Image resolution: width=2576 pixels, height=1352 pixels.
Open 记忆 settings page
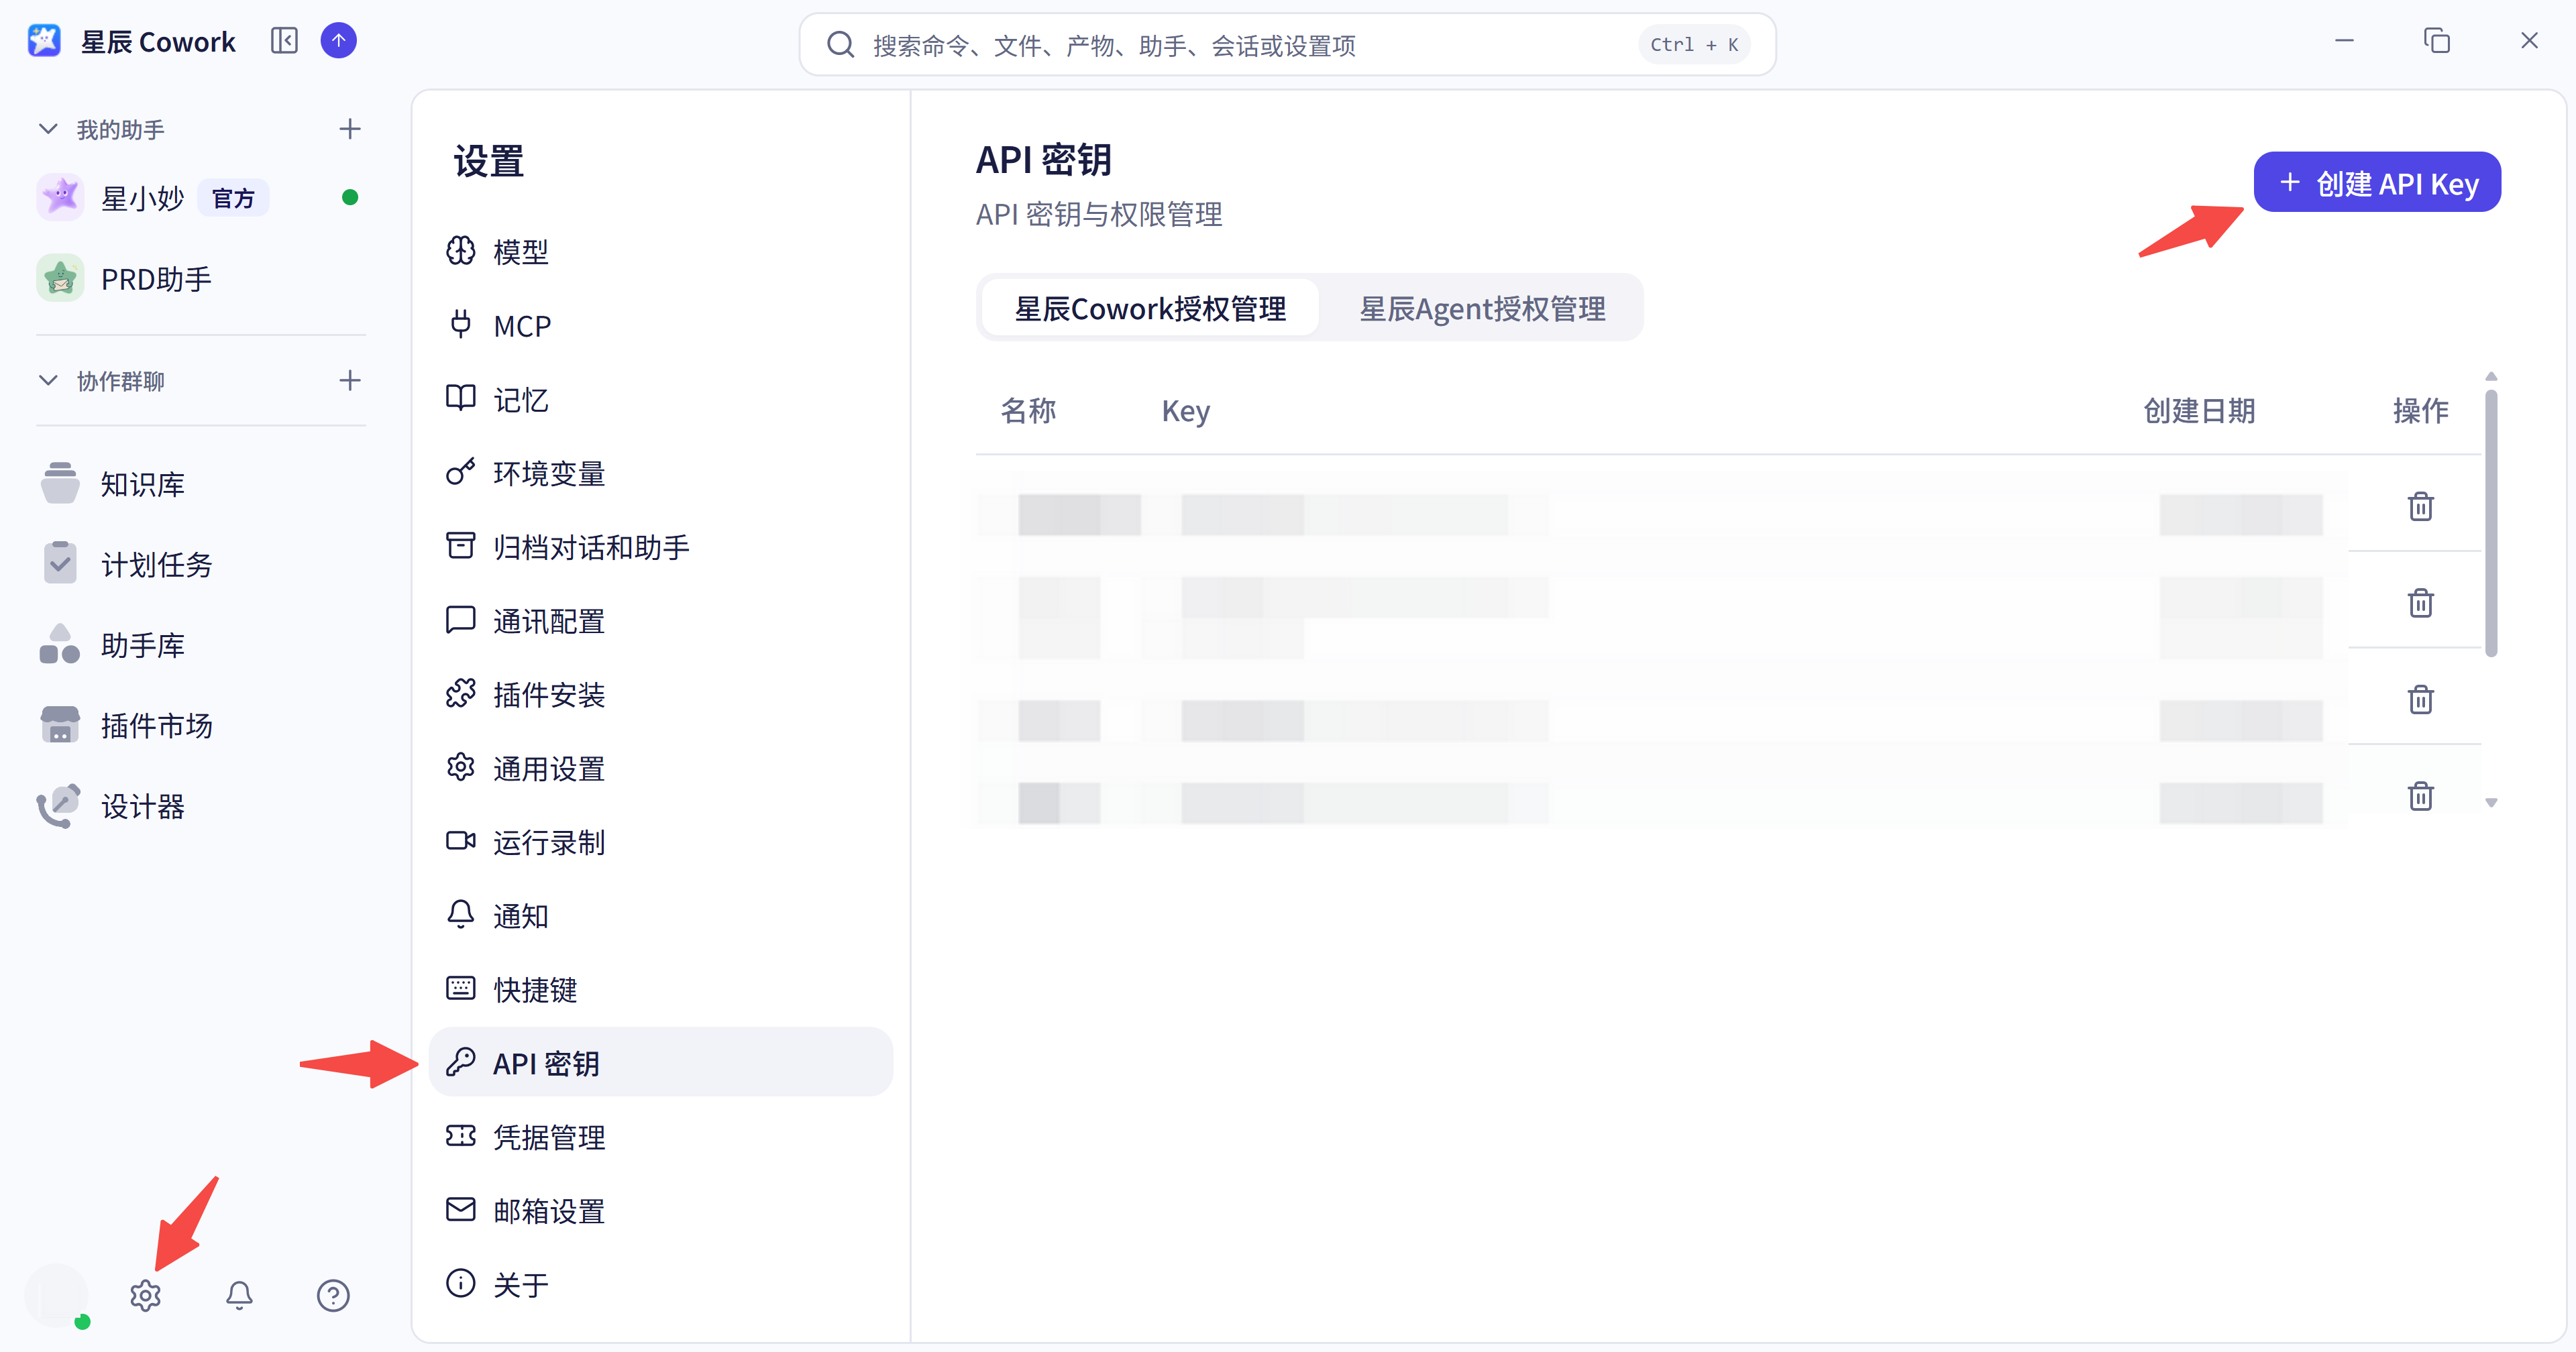(660, 400)
